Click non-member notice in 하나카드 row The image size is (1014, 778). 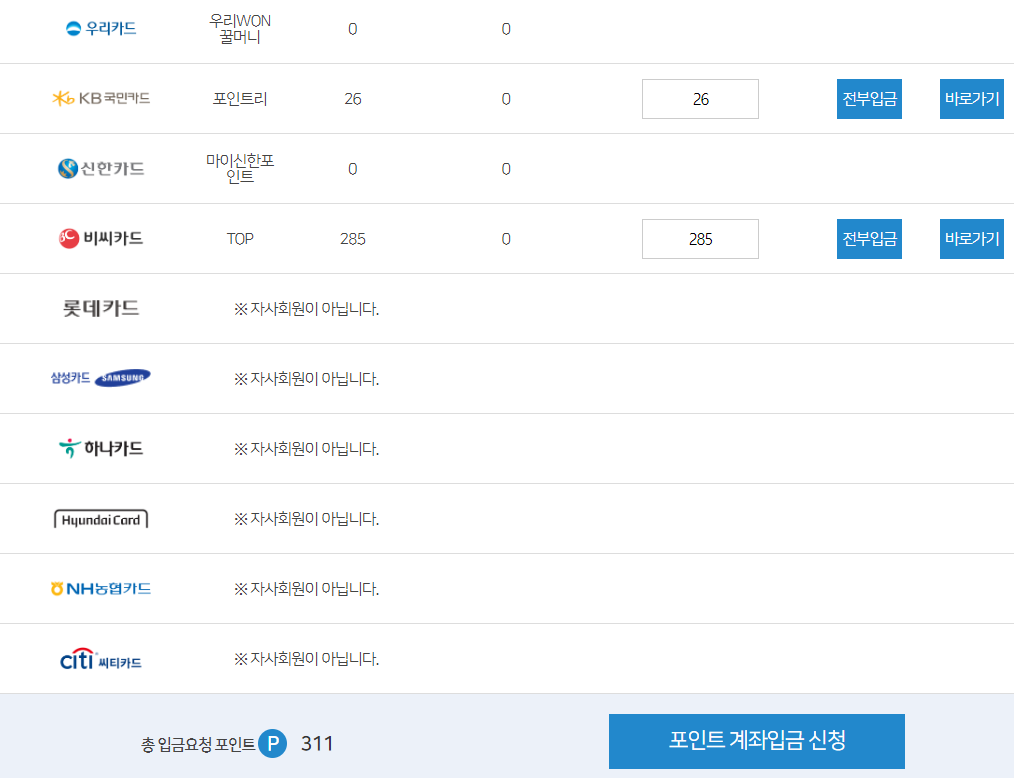(307, 448)
